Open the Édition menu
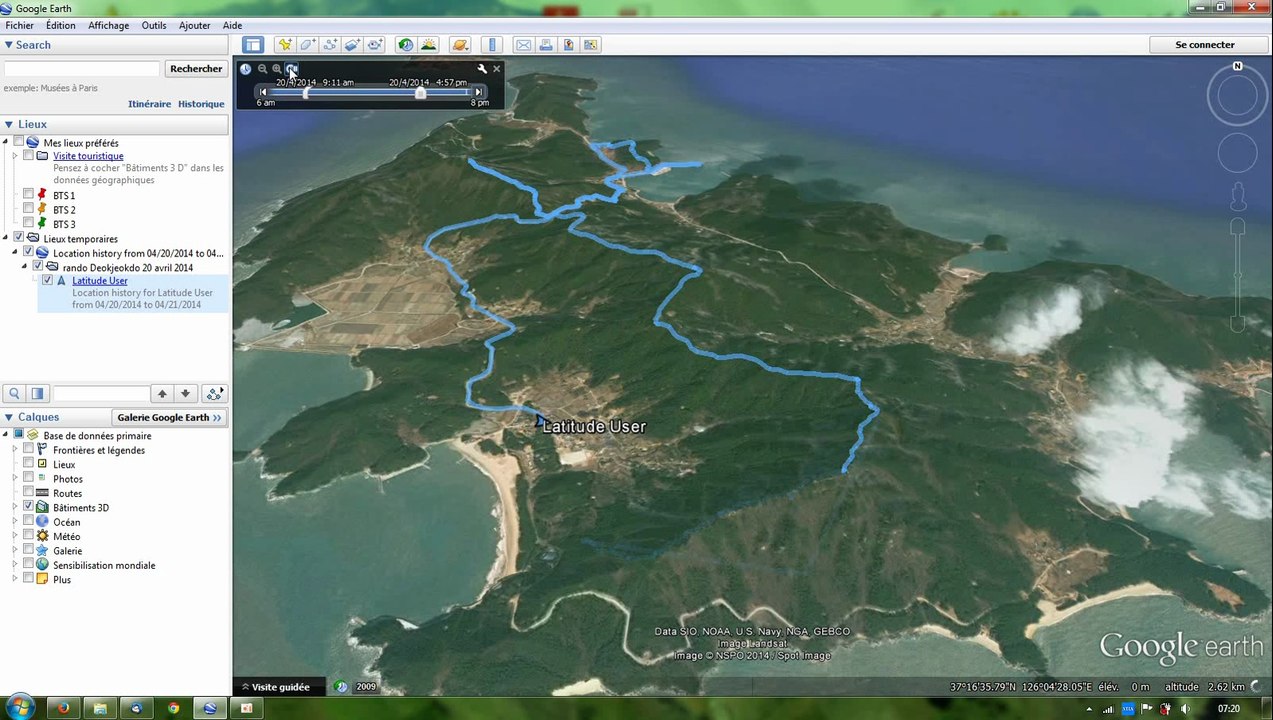 (60, 26)
